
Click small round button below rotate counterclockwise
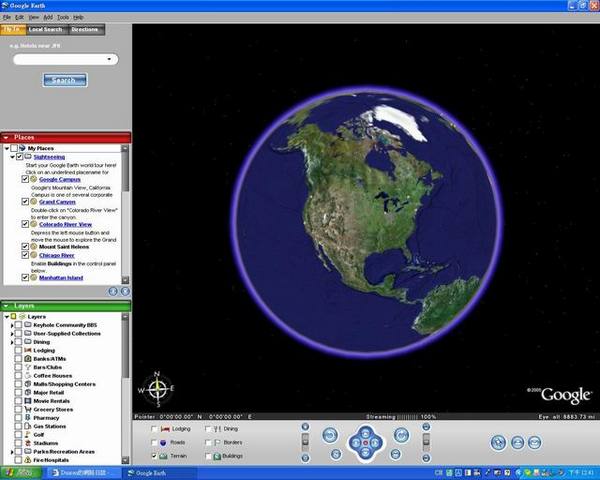point(336,454)
